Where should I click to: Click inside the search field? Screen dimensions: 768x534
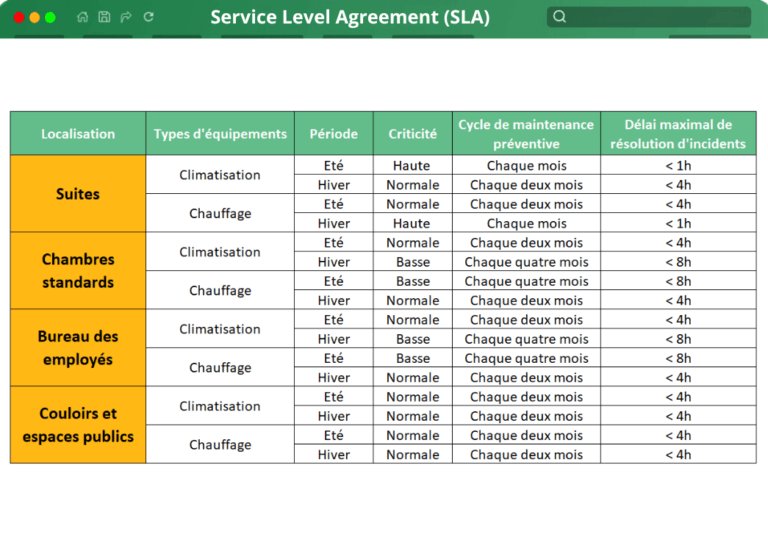[x=648, y=17]
